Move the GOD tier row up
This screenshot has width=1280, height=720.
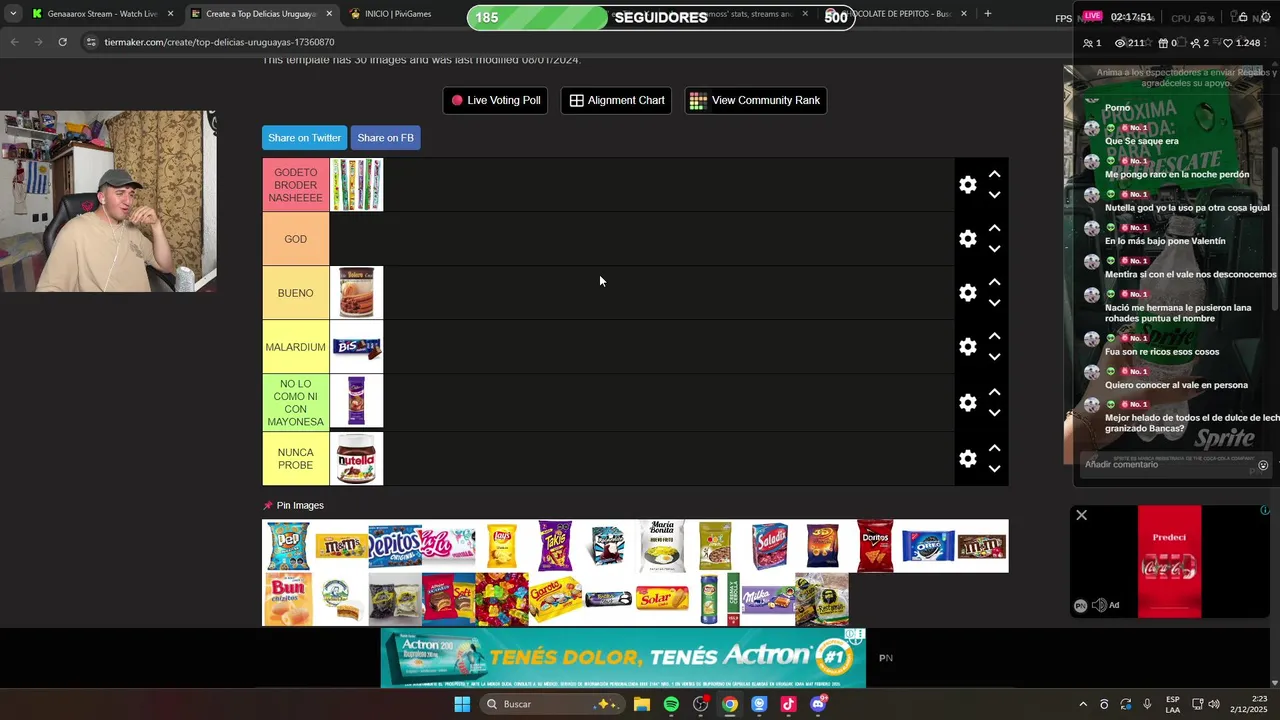(x=994, y=228)
